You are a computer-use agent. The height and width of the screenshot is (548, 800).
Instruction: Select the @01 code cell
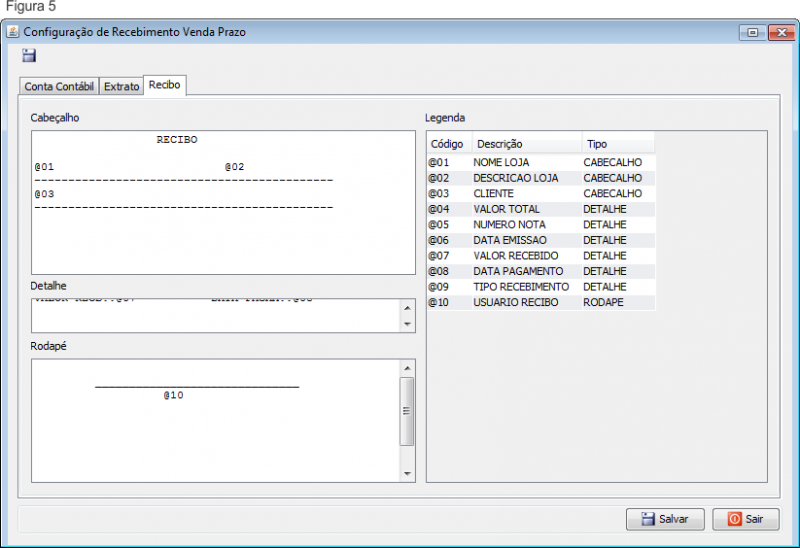(449, 162)
